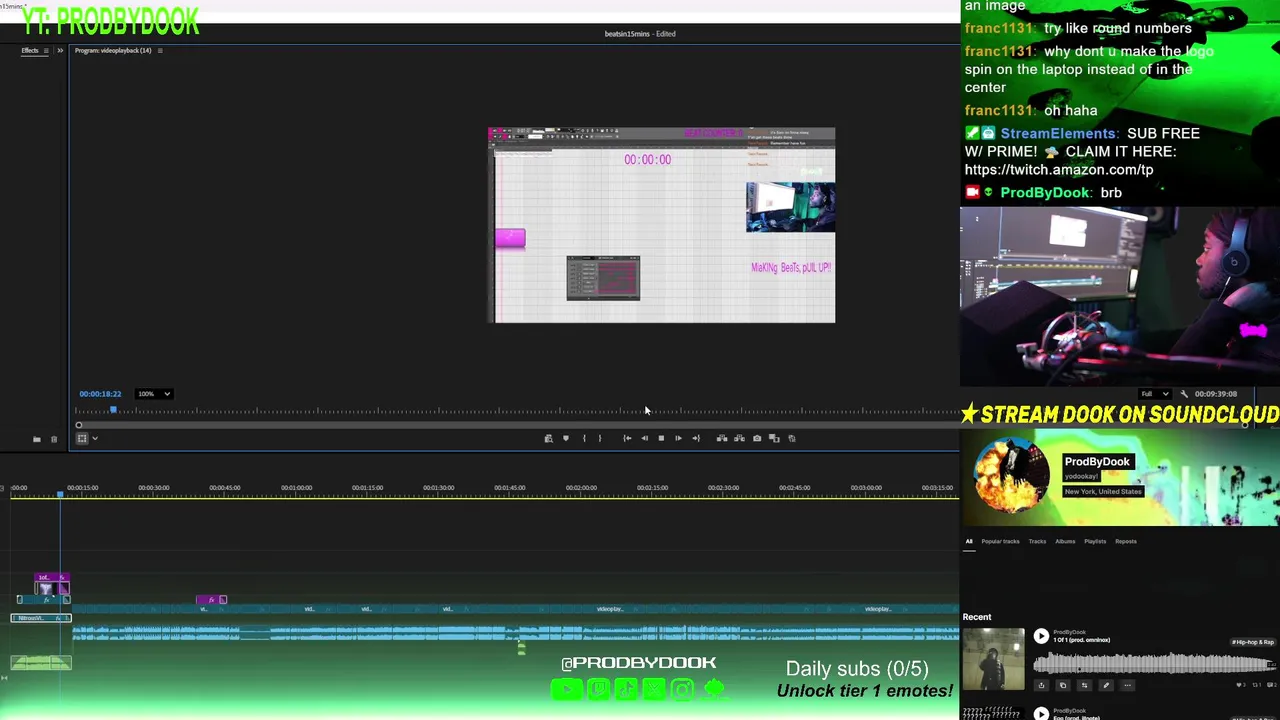1280x720 pixels.
Task: Like the '1 Of 1' track with heart icon
Action: tap(1241, 685)
